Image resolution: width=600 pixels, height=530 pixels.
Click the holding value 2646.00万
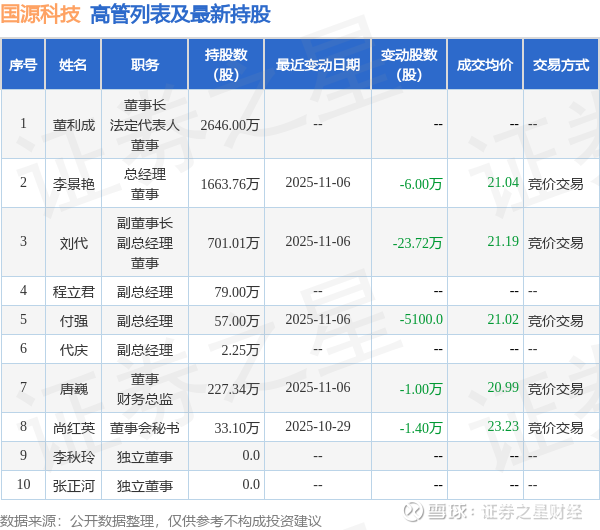(x=230, y=125)
